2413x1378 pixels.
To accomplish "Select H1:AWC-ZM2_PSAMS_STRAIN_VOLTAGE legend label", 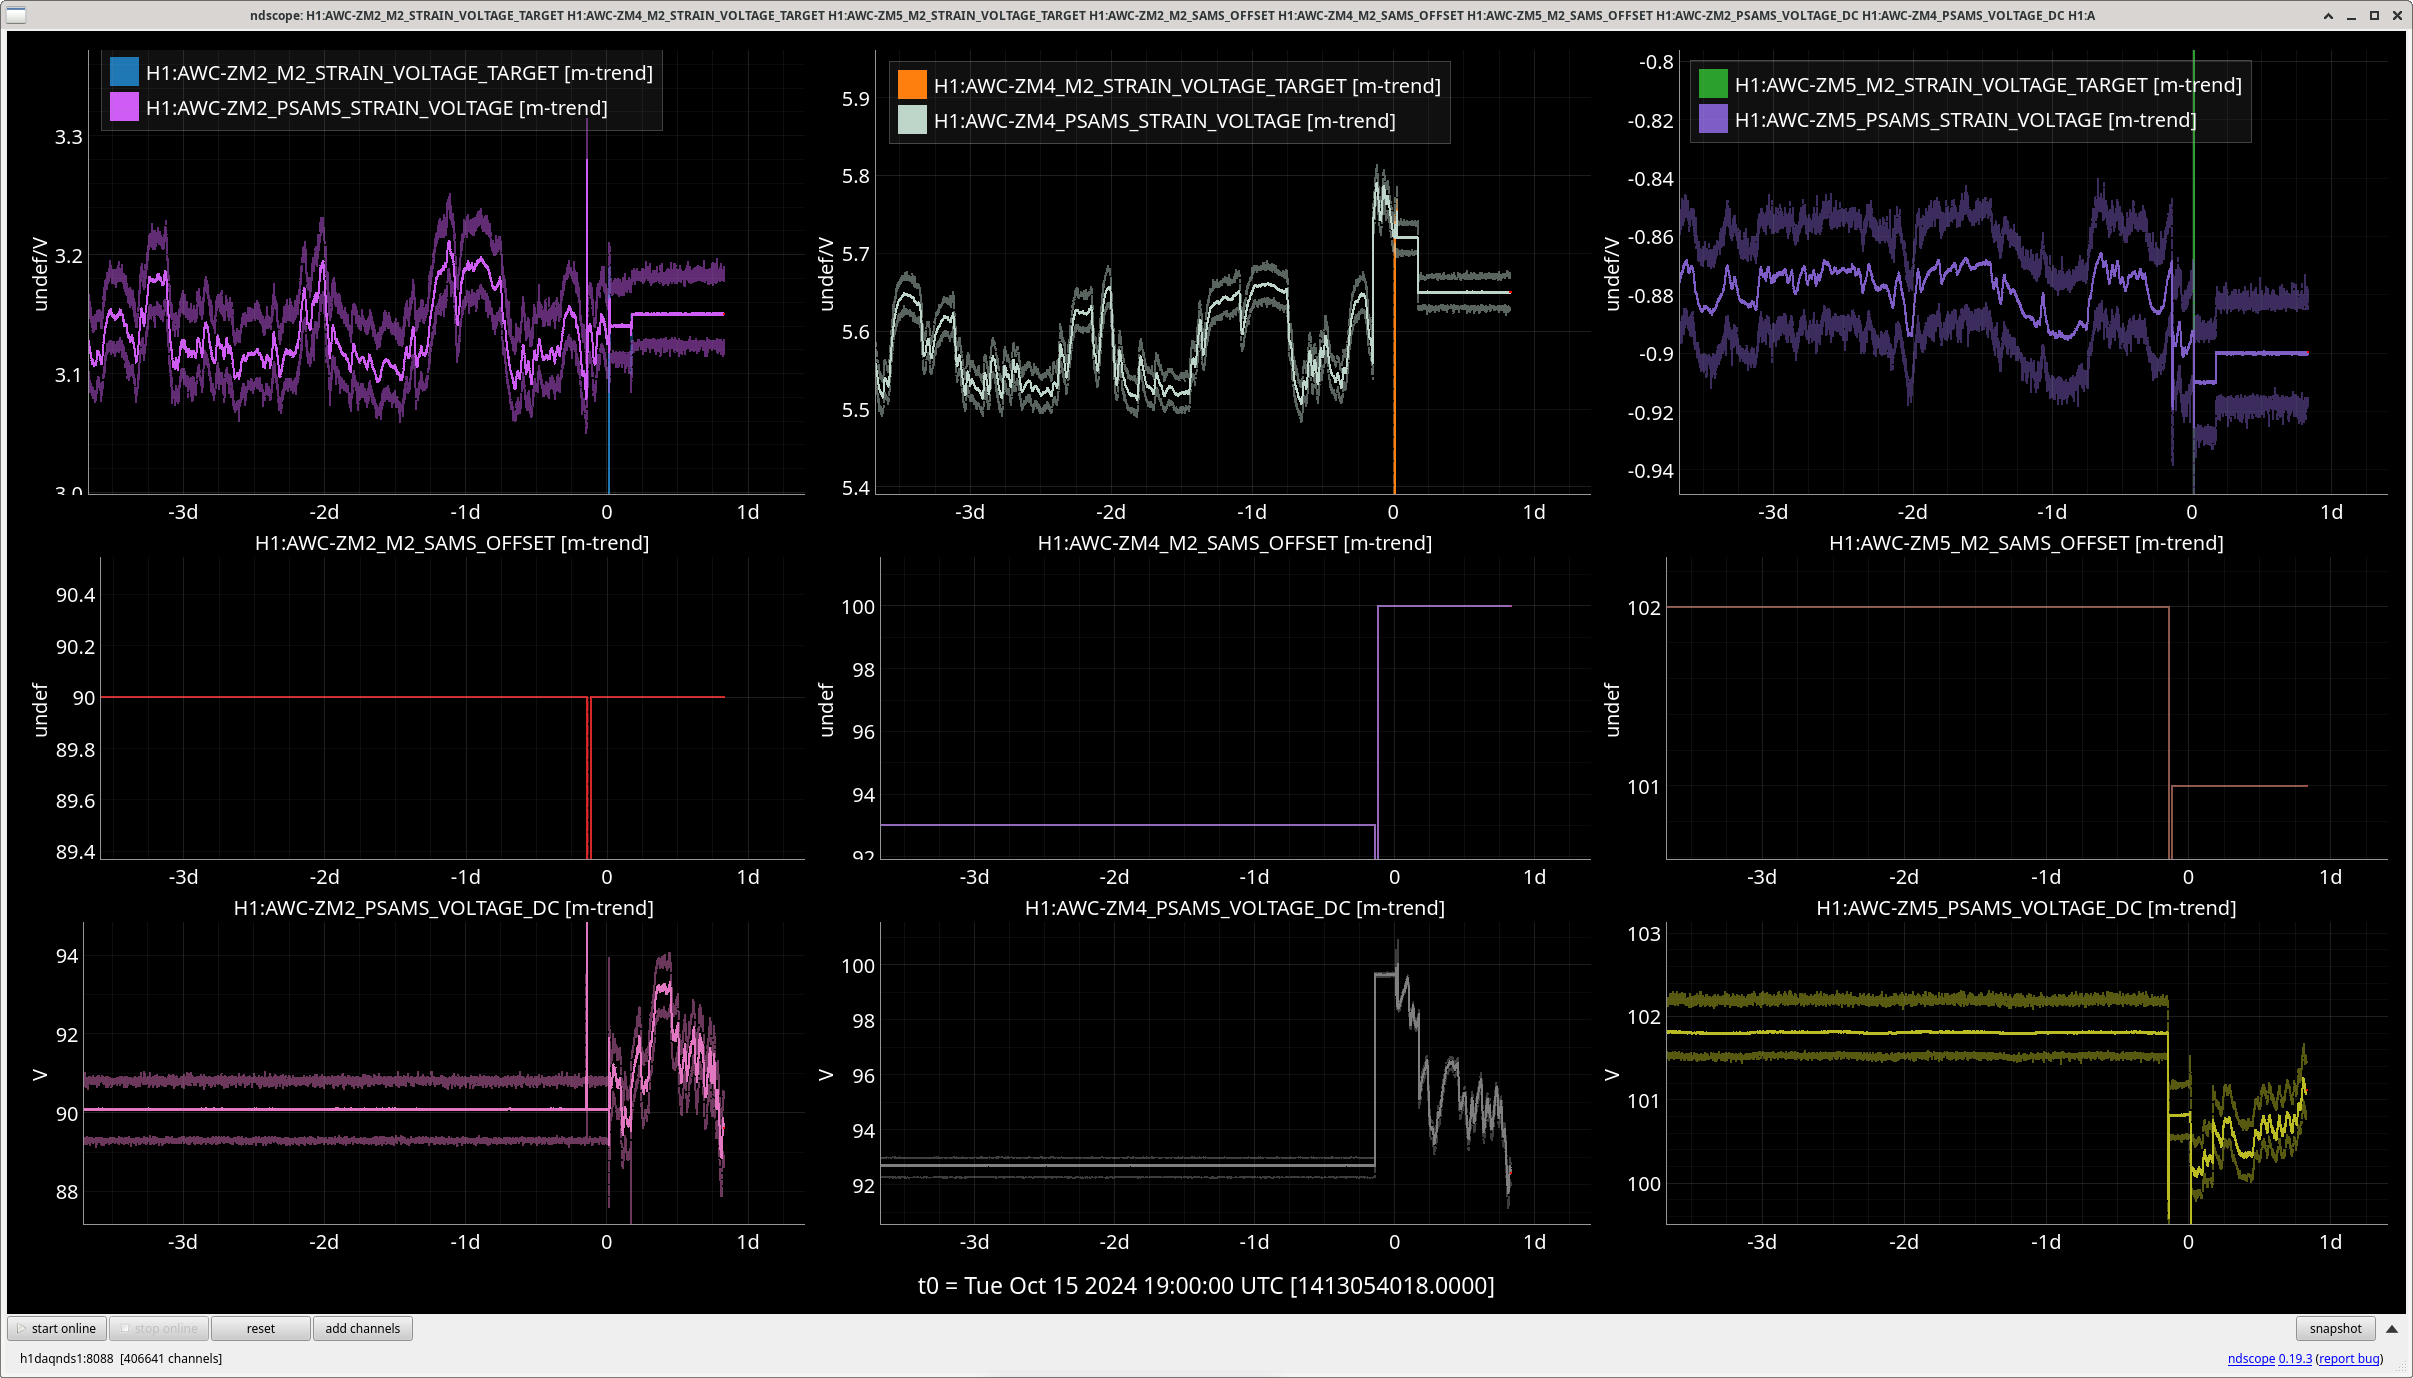I will click(x=377, y=108).
